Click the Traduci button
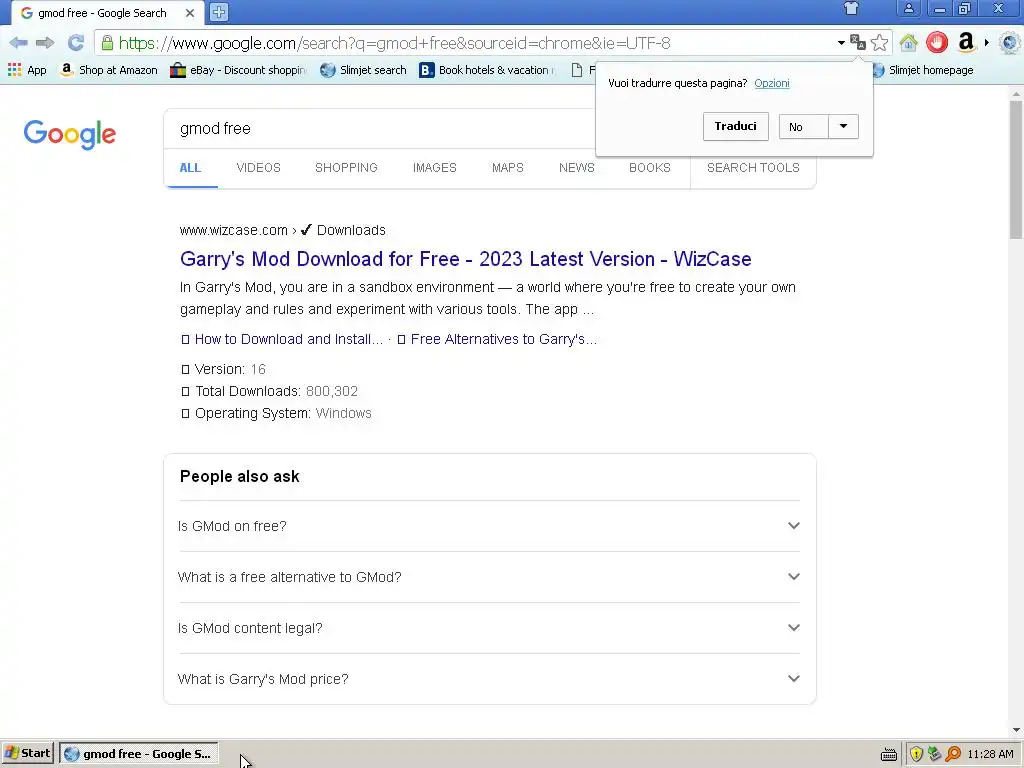Image resolution: width=1024 pixels, height=768 pixels. coord(735,127)
